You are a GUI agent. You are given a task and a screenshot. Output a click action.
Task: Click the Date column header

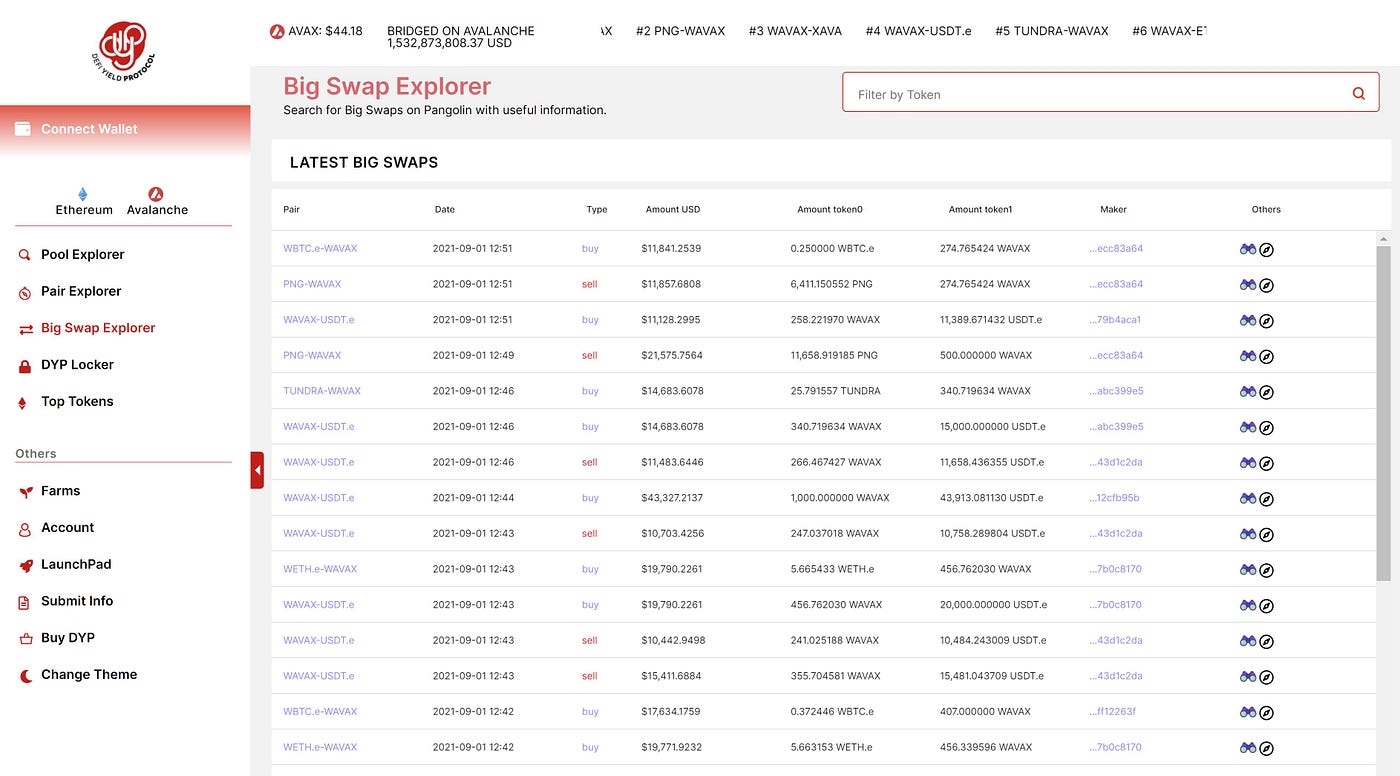[445, 210]
